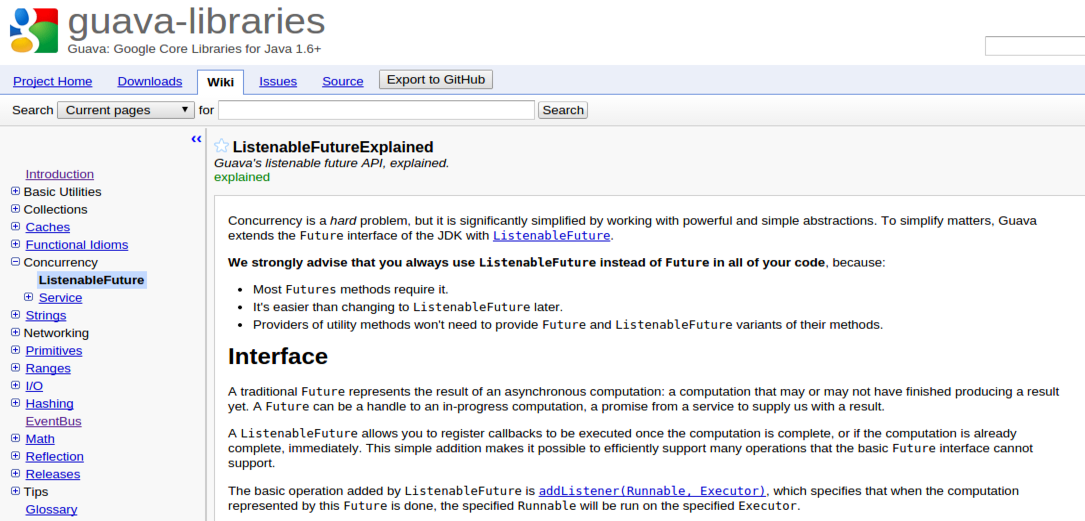Expand the Networking tree node
Image resolution: width=1085 pixels, height=521 pixels.
[15, 332]
